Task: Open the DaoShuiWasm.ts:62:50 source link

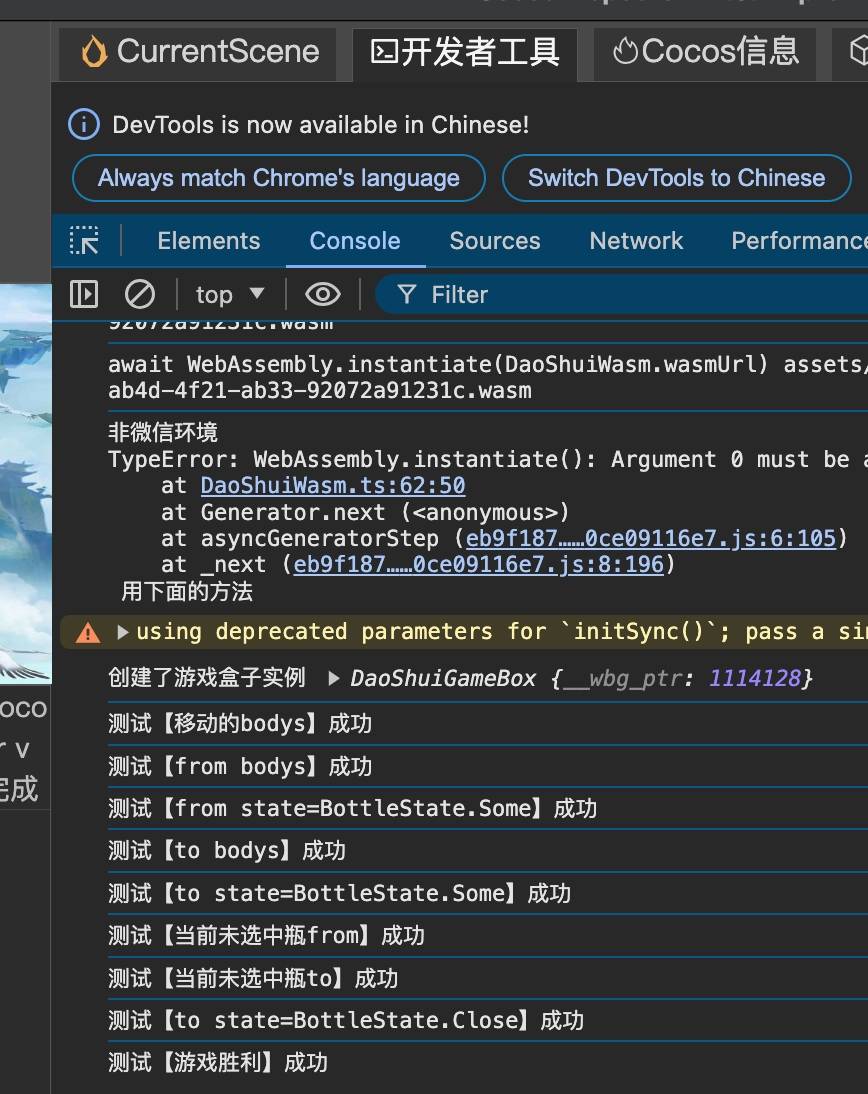Action: coord(332,486)
